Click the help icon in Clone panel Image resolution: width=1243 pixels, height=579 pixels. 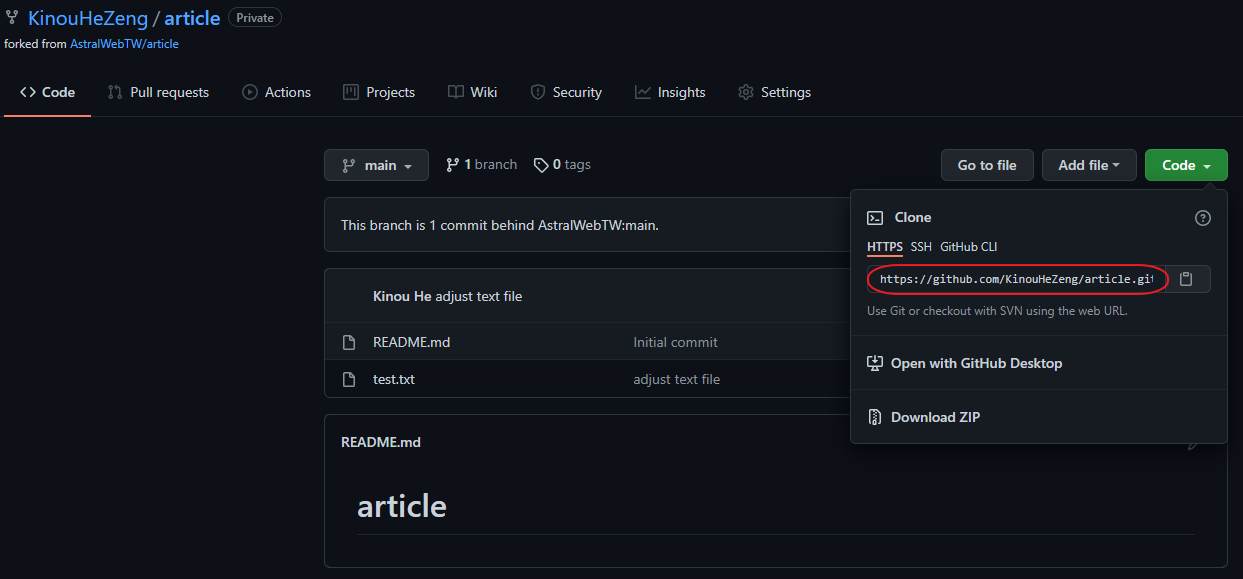[1202, 218]
